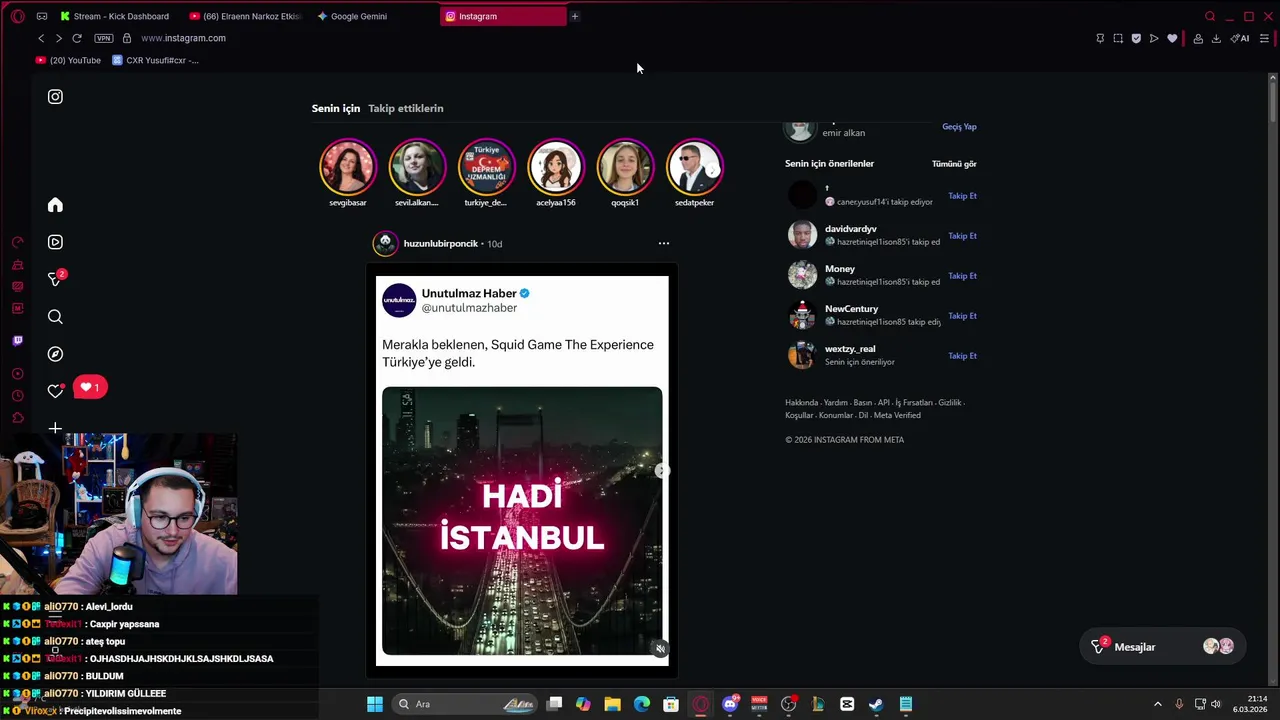Open Reels from the sidebar icon

click(x=55, y=242)
